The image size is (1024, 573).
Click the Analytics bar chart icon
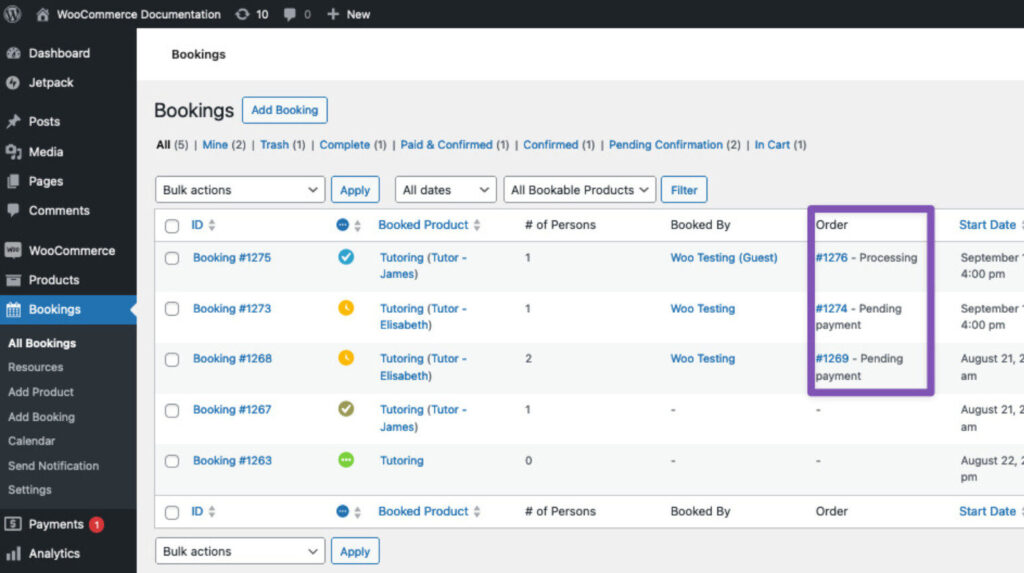(13, 553)
